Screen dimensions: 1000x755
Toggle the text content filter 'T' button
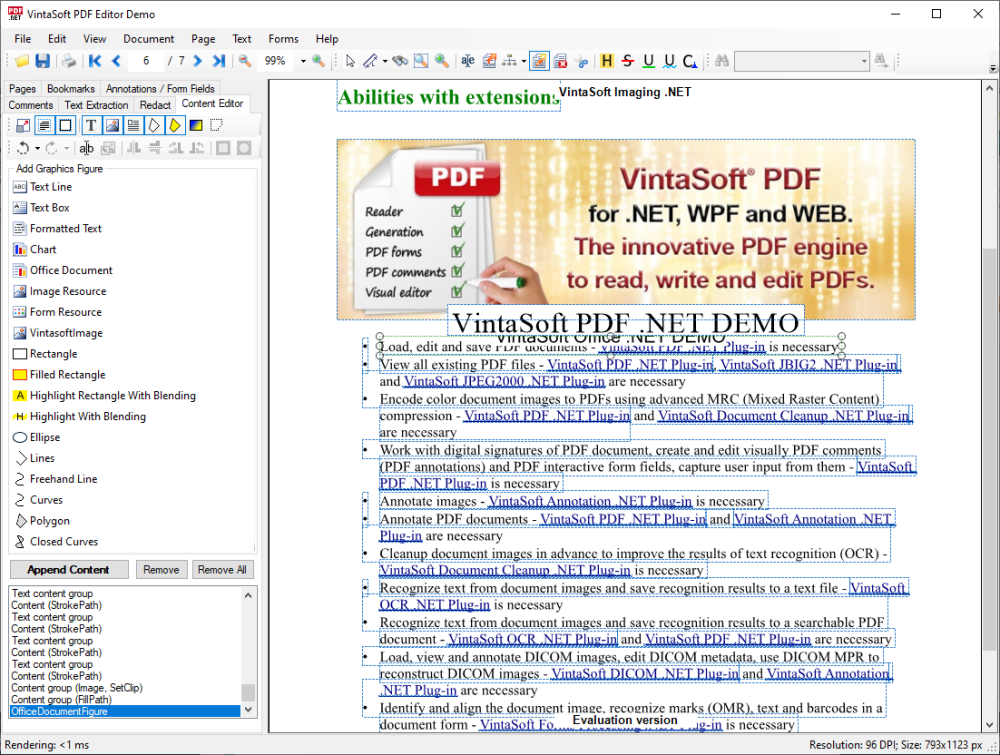pyautogui.click(x=90, y=125)
